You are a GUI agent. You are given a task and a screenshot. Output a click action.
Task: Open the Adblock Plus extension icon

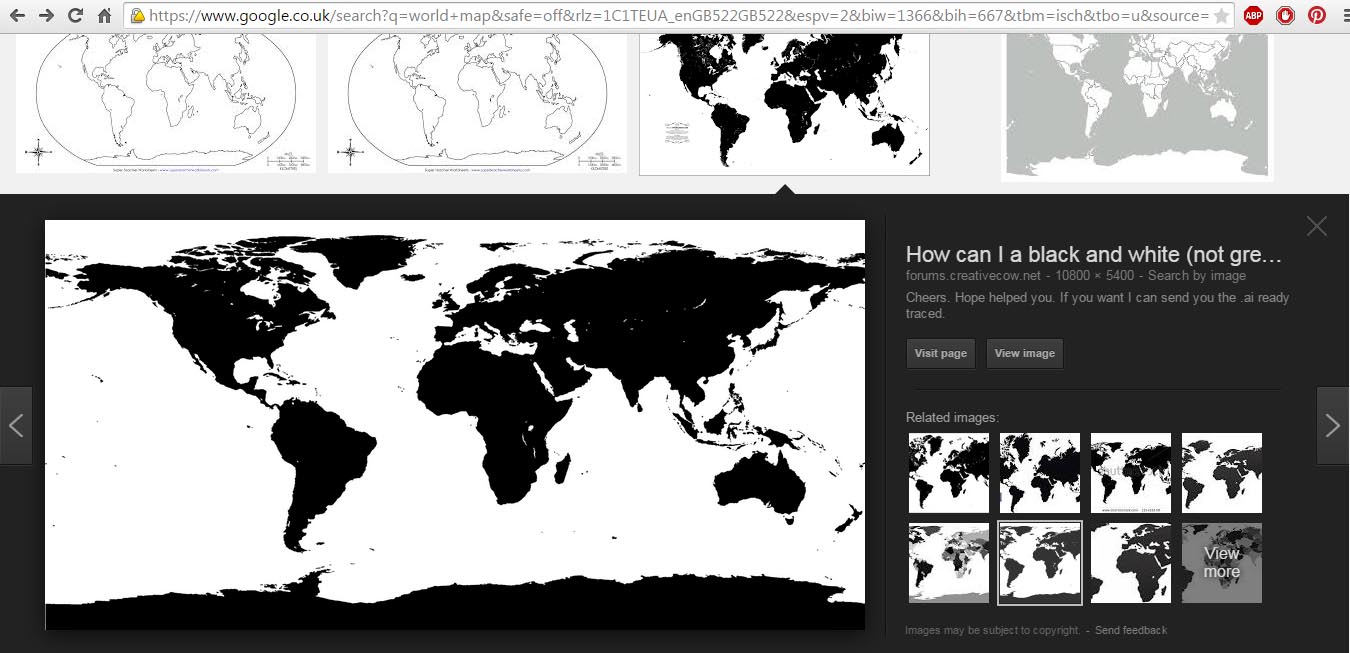click(1254, 16)
